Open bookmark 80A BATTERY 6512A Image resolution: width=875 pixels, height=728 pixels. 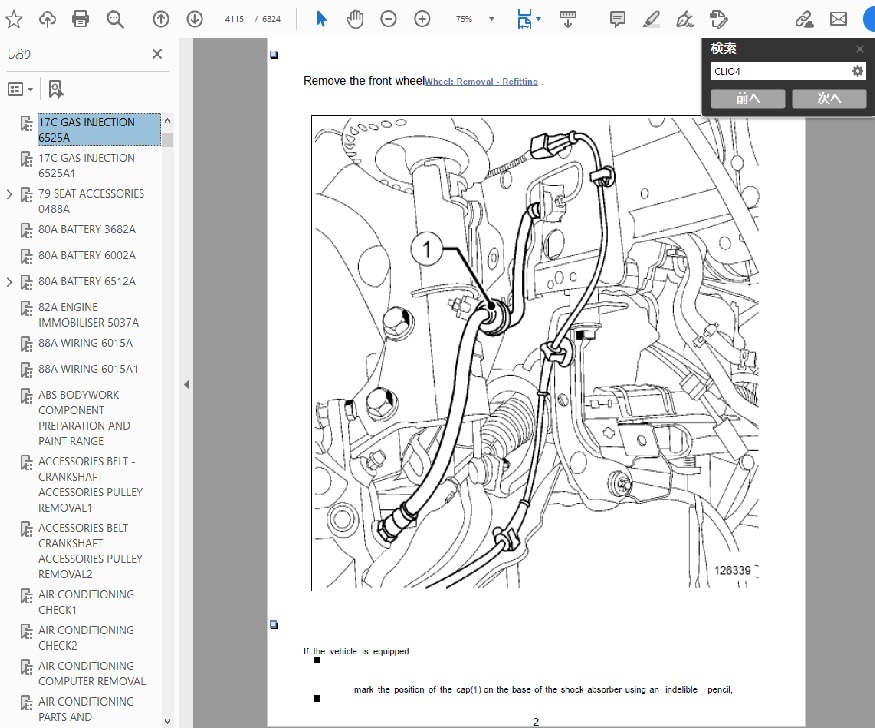coord(86,281)
